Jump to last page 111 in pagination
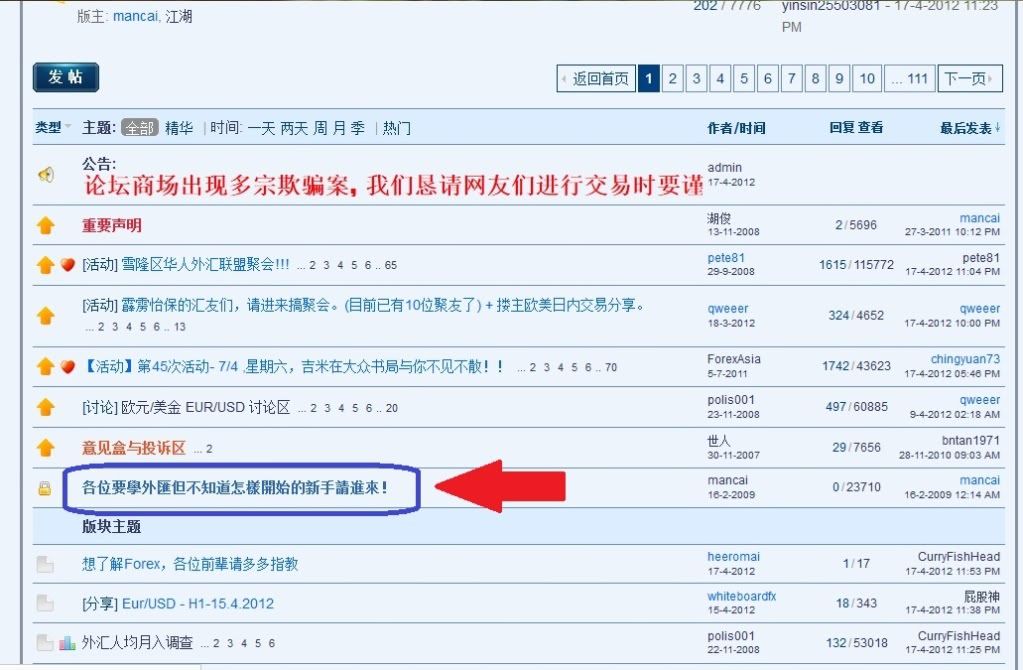 pos(909,79)
